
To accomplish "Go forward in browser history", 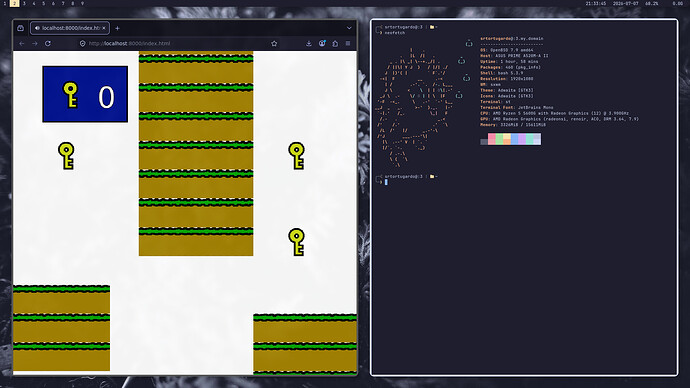I will 35,44.
